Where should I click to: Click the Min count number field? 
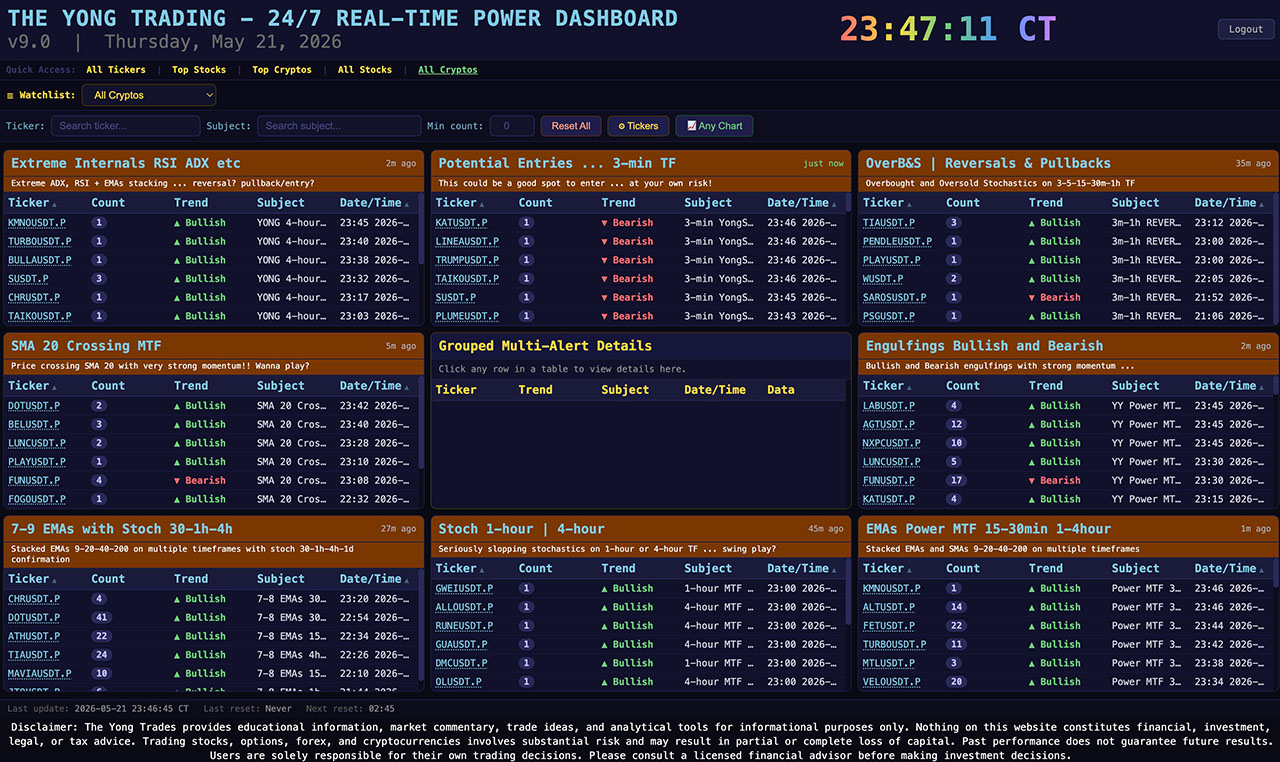click(x=512, y=126)
